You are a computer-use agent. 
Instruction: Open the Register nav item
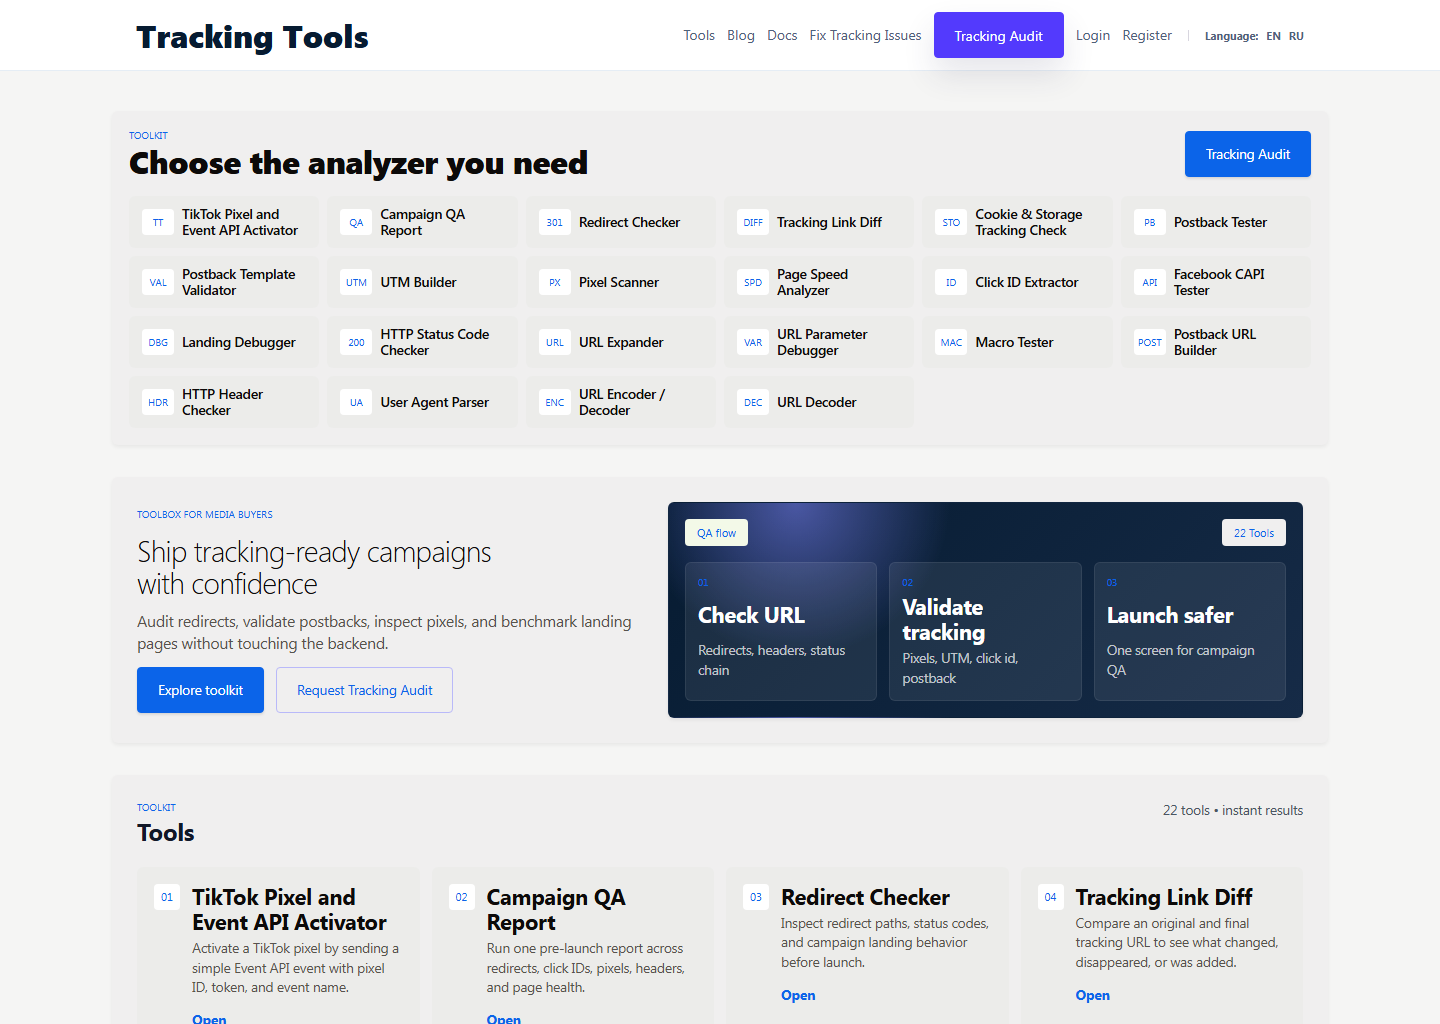pos(1147,35)
